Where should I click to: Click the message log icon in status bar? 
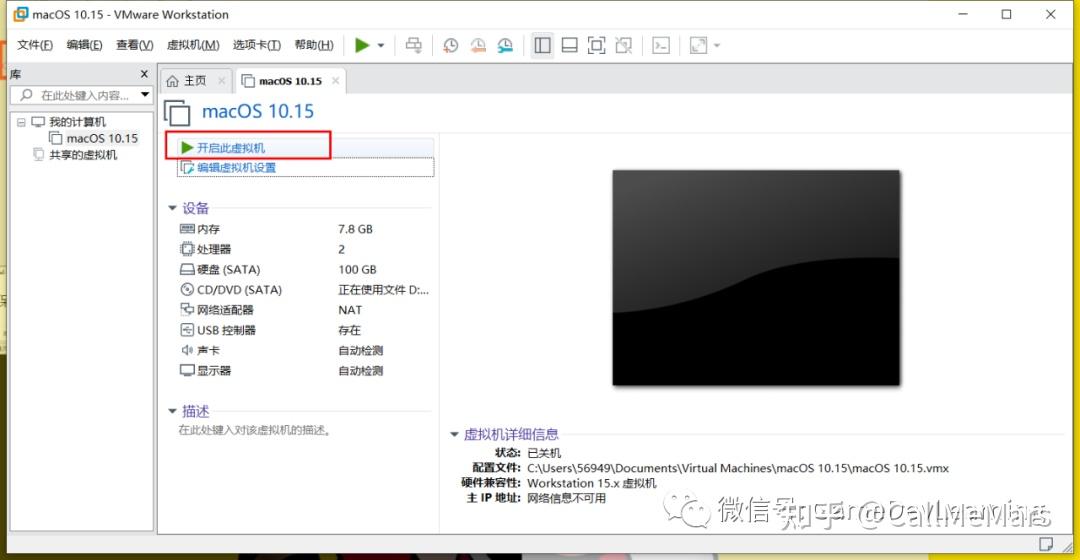tap(1046, 544)
